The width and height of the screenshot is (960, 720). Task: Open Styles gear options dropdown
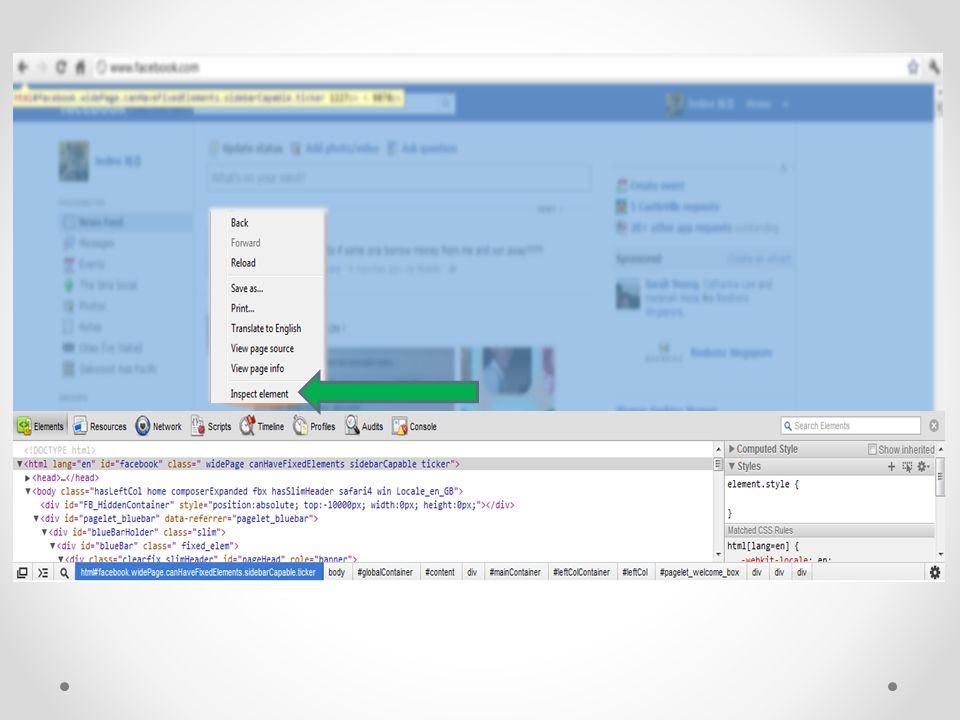[x=923, y=467]
